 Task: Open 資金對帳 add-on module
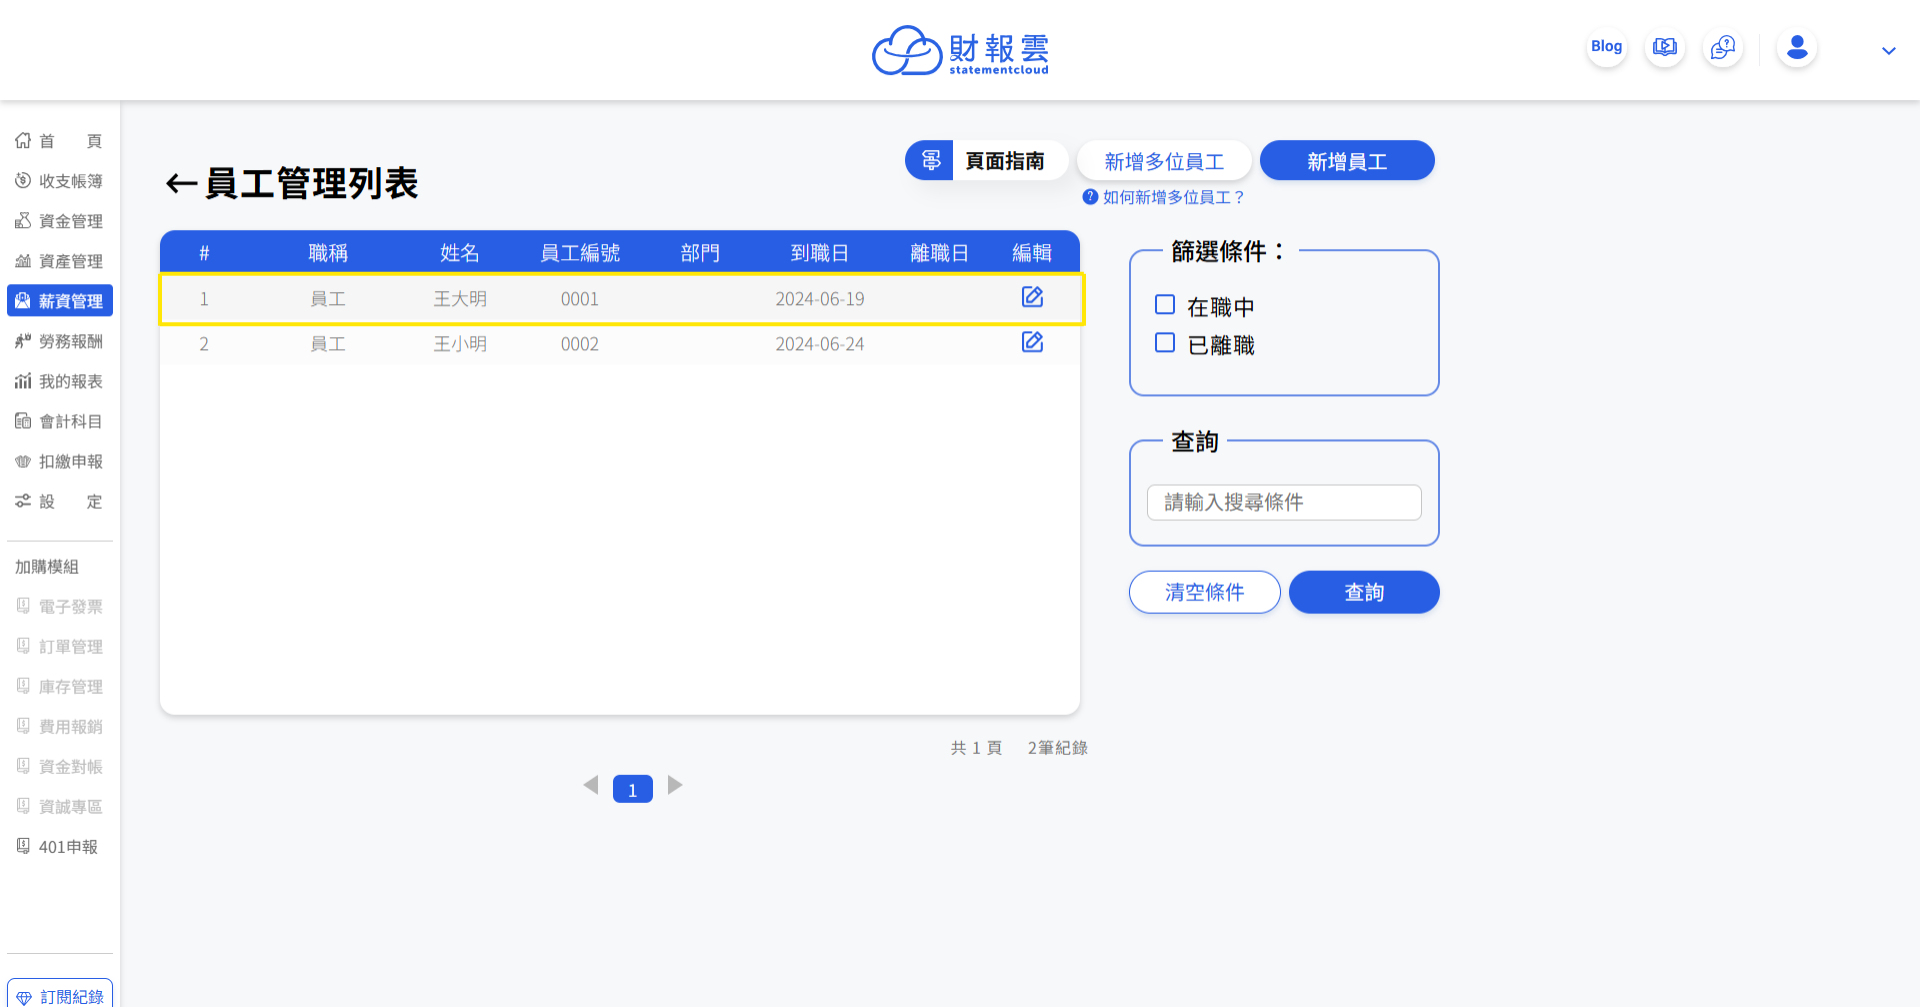point(59,767)
